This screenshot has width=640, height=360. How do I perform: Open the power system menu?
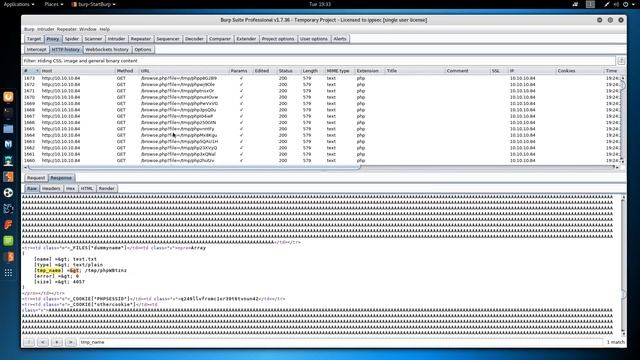click(628, 4)
